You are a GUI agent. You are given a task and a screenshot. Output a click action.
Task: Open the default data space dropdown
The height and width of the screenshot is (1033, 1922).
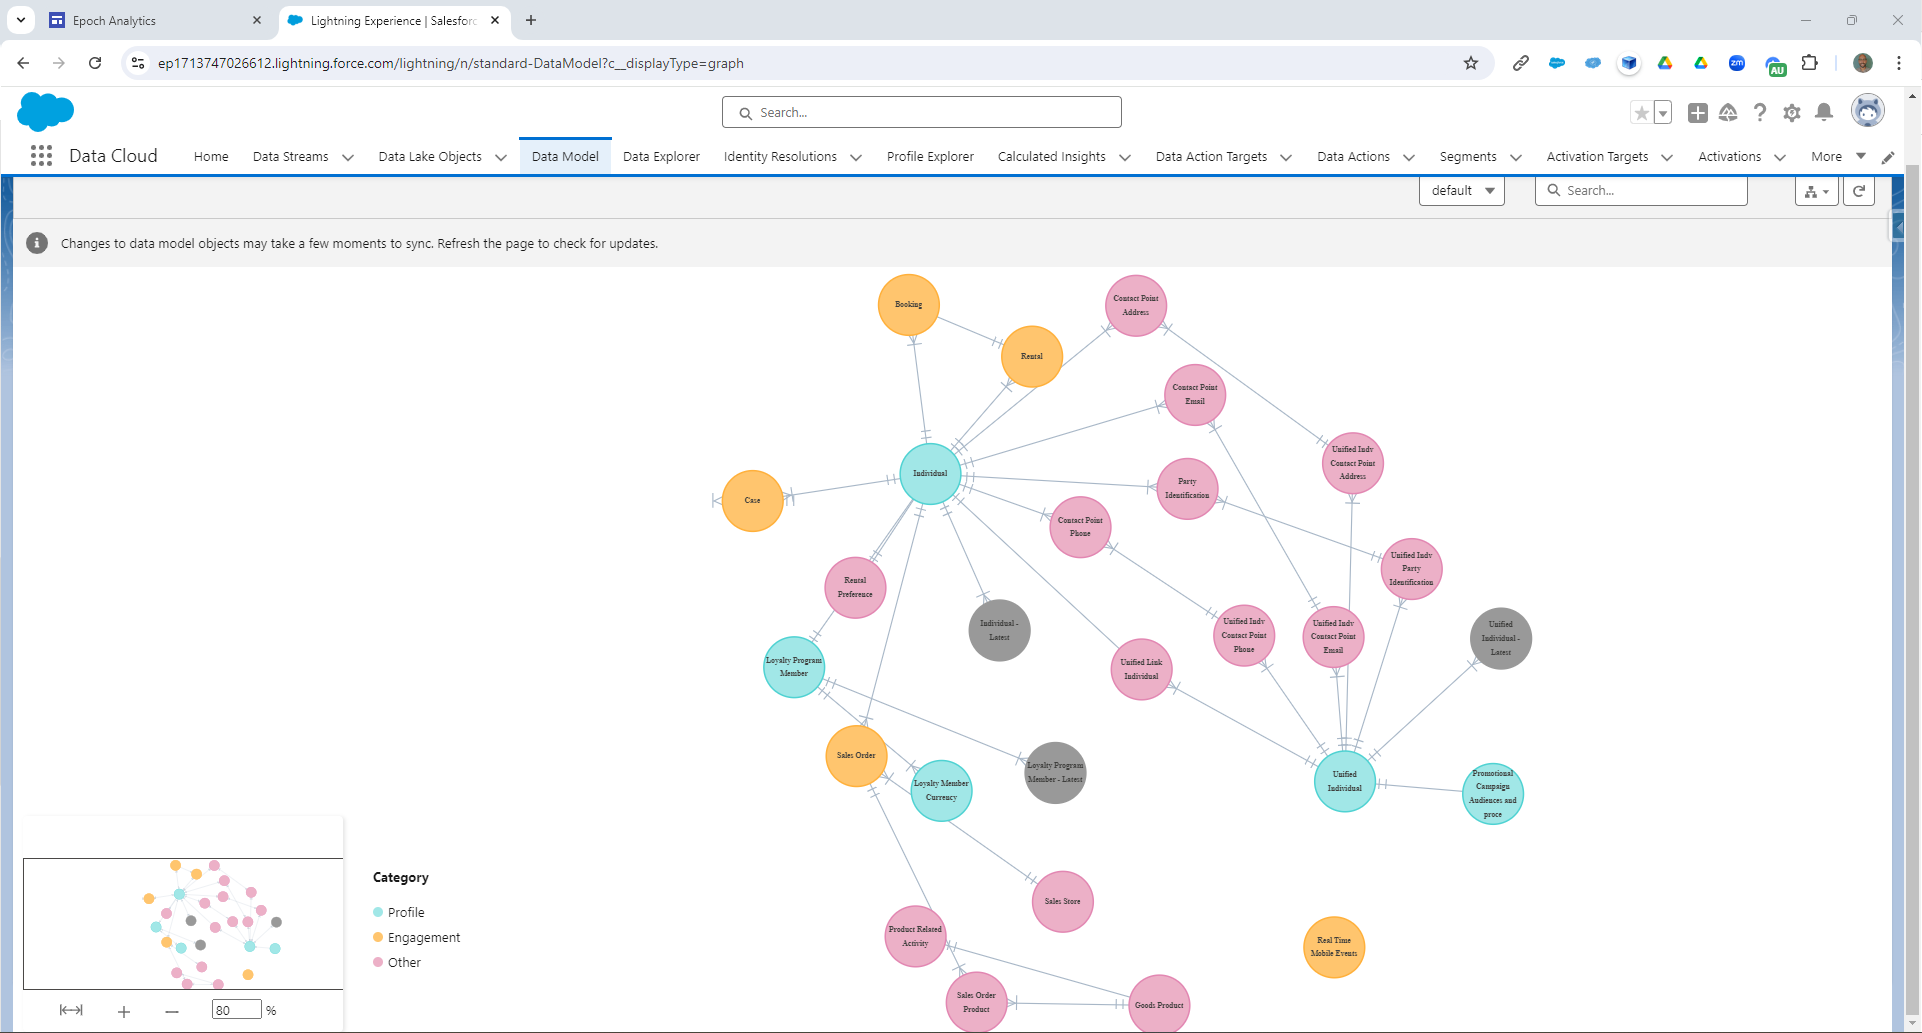click(1462, 191)
